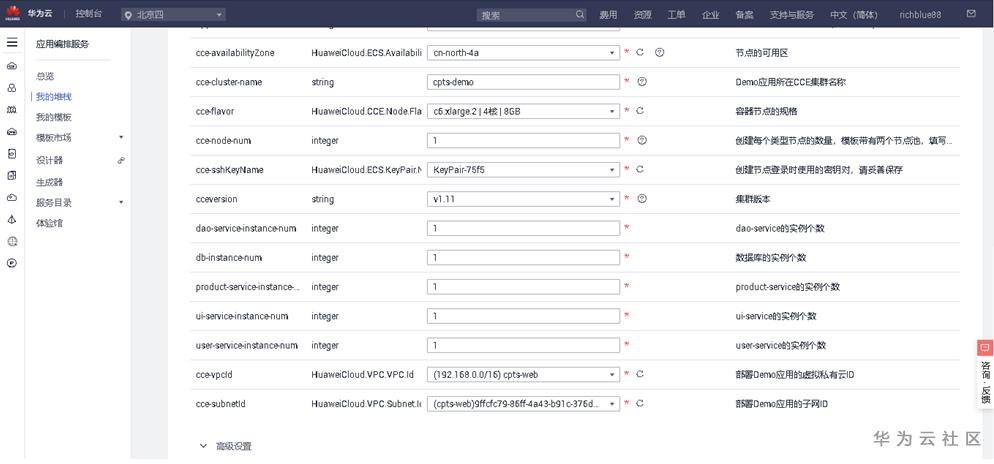994x464 pixels.
Task: Edit the cce-node-num field
Action: (524, 140)
